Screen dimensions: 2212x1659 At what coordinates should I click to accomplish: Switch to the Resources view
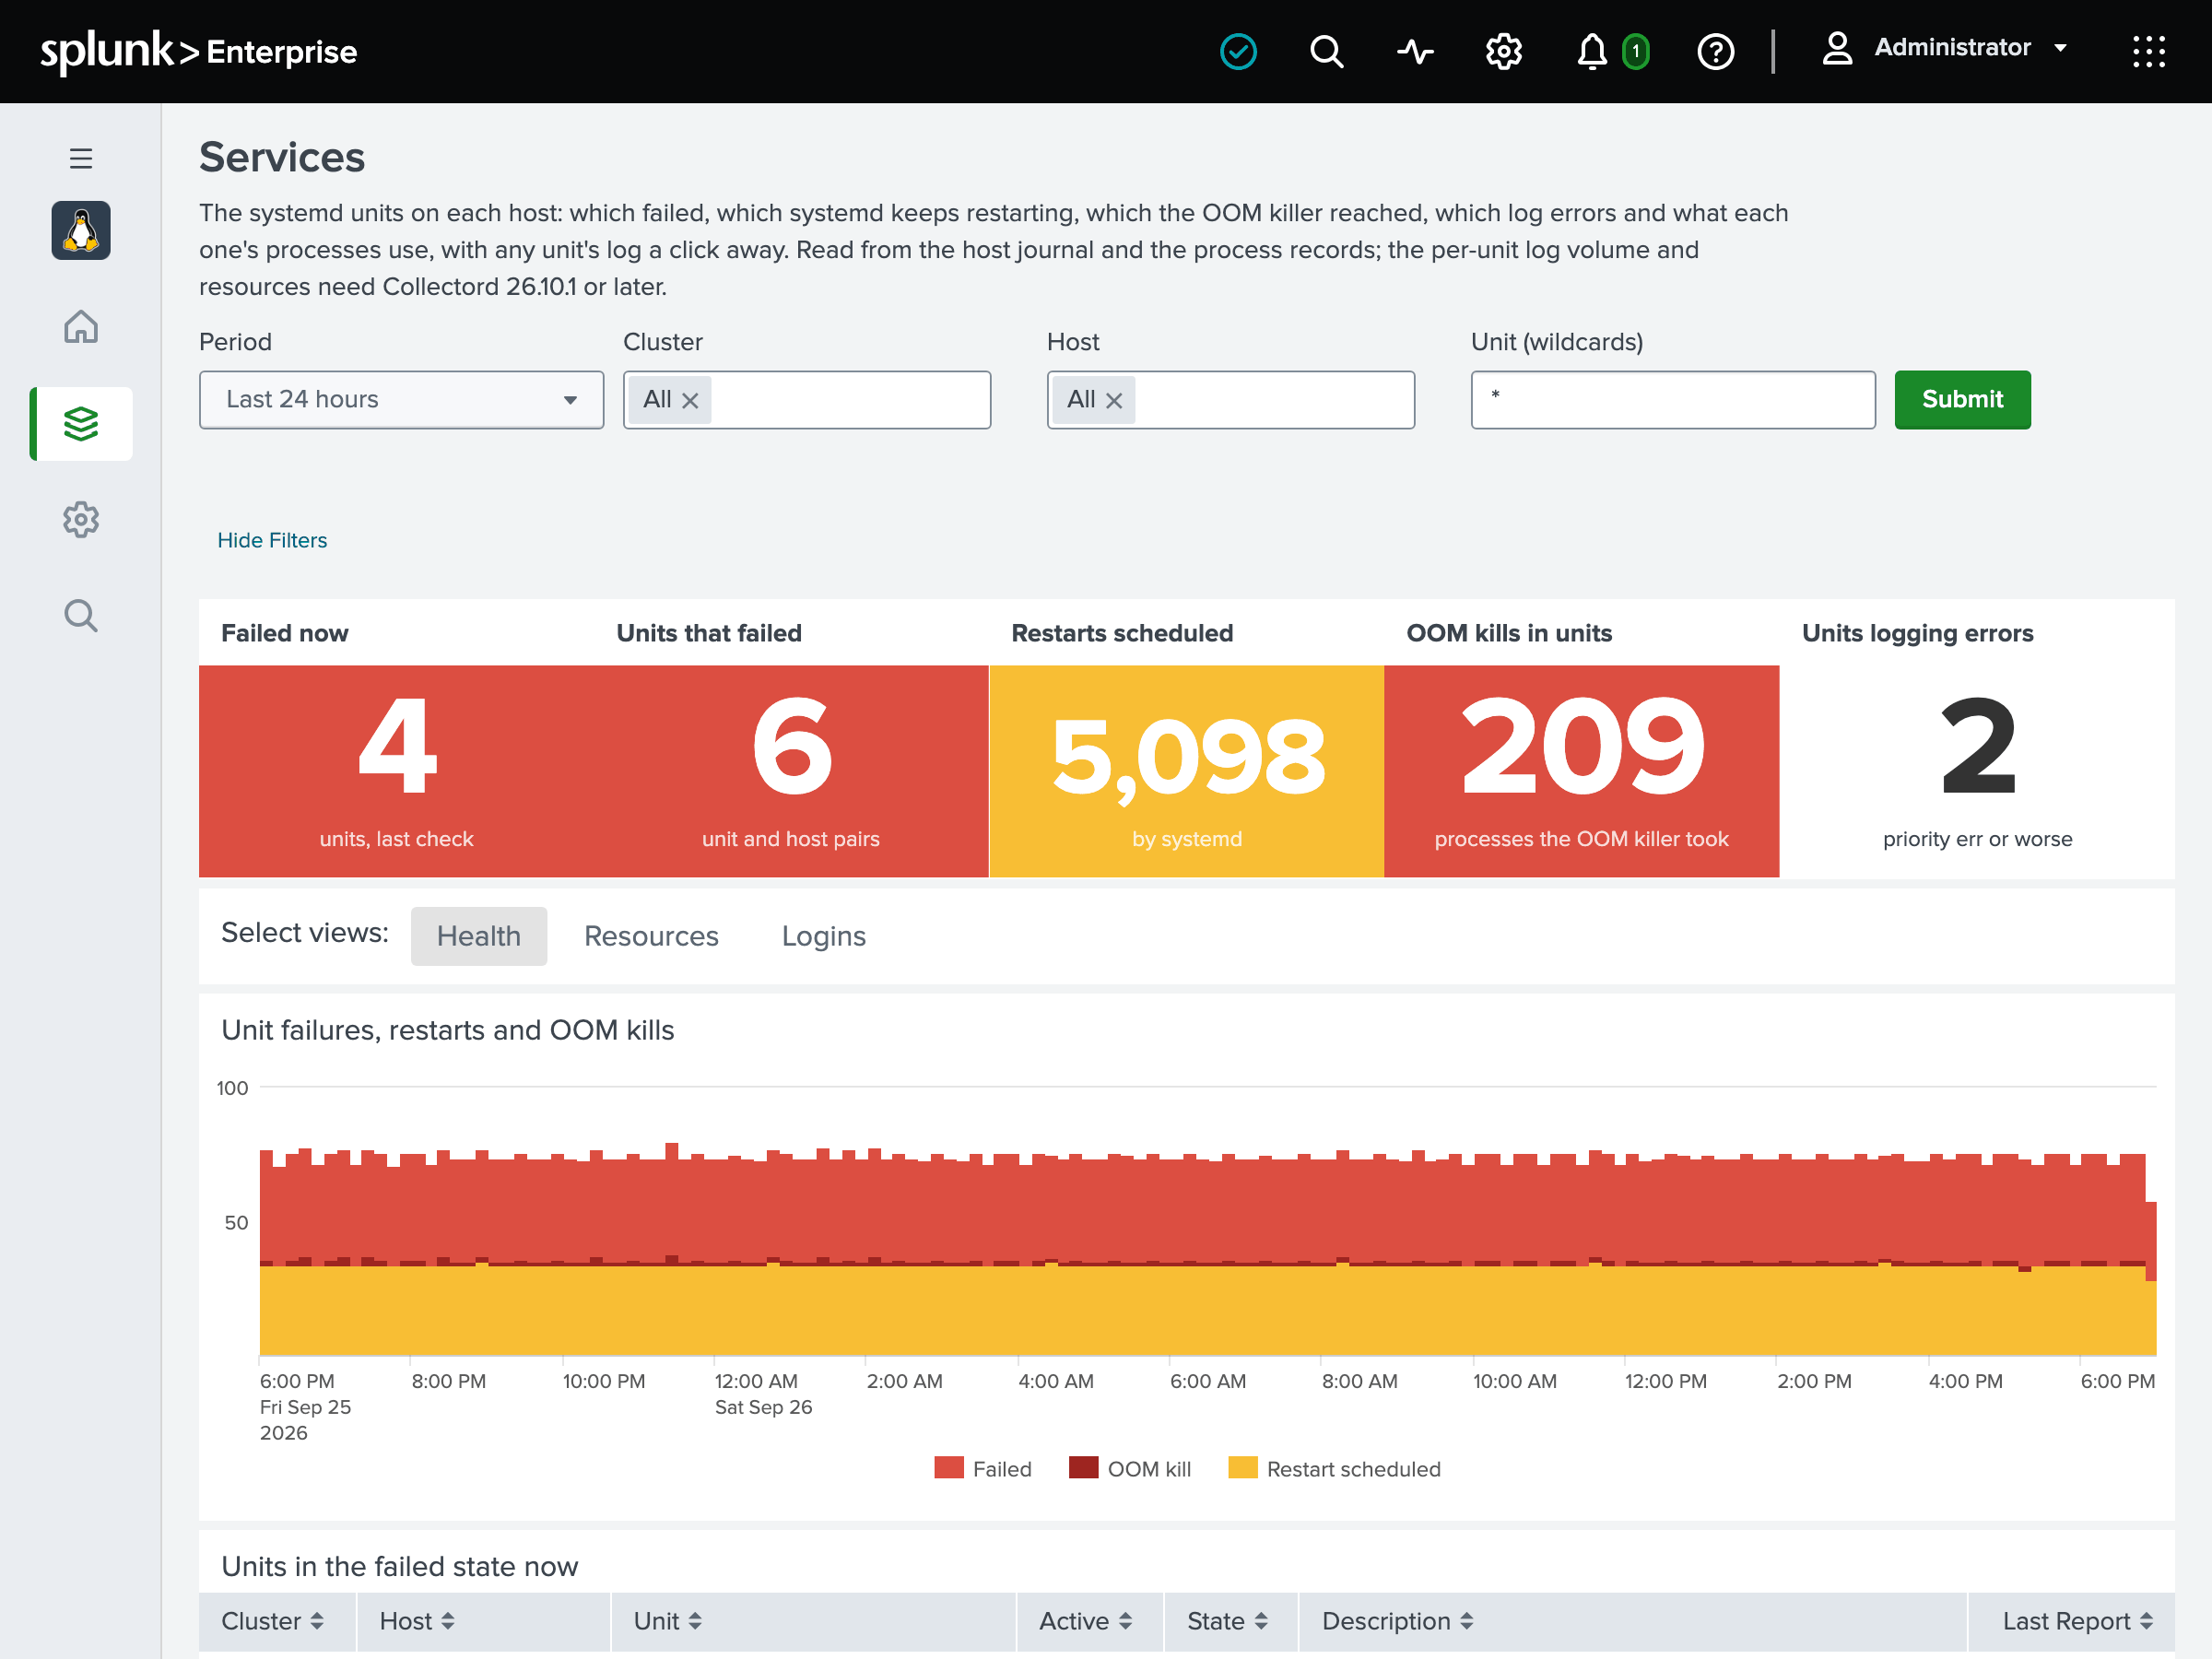651,936
